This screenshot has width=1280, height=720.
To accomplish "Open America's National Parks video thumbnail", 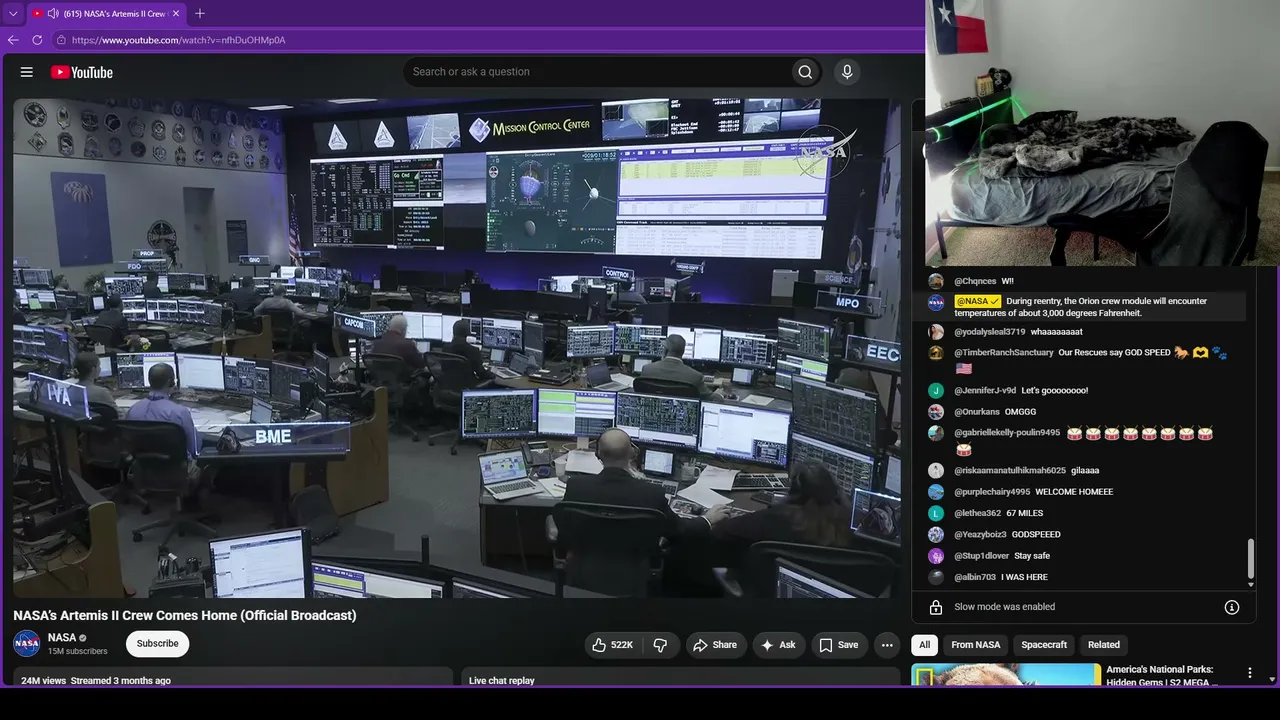I will [x=1006, y=675].
